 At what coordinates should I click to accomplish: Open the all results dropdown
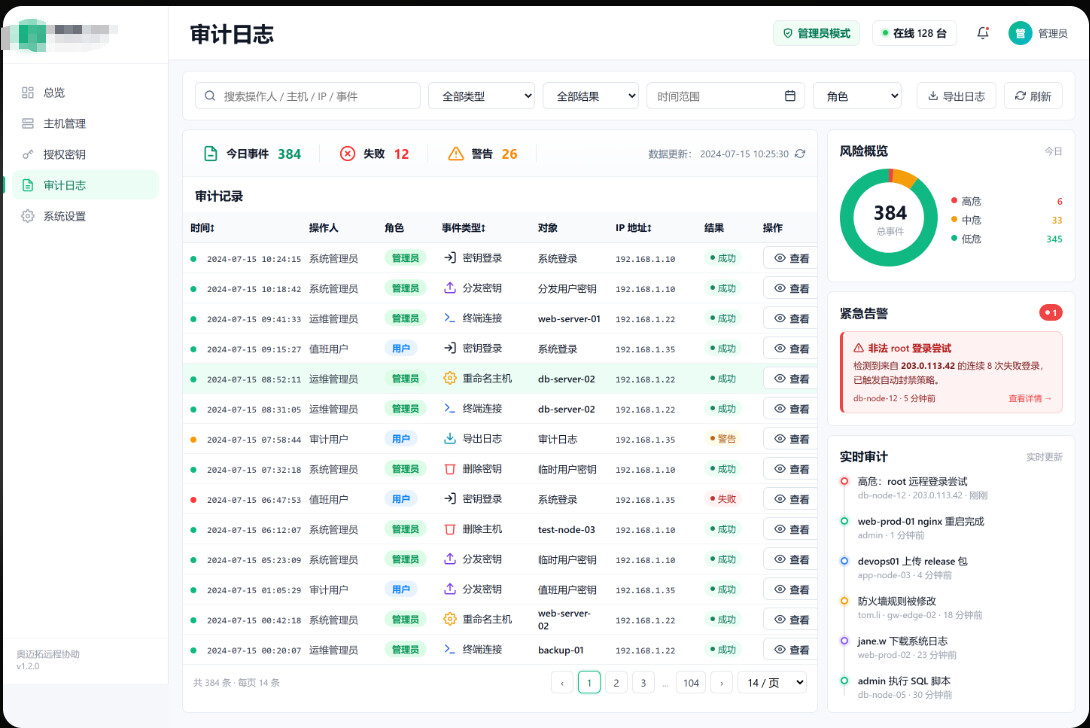click(x=590, y=96)
